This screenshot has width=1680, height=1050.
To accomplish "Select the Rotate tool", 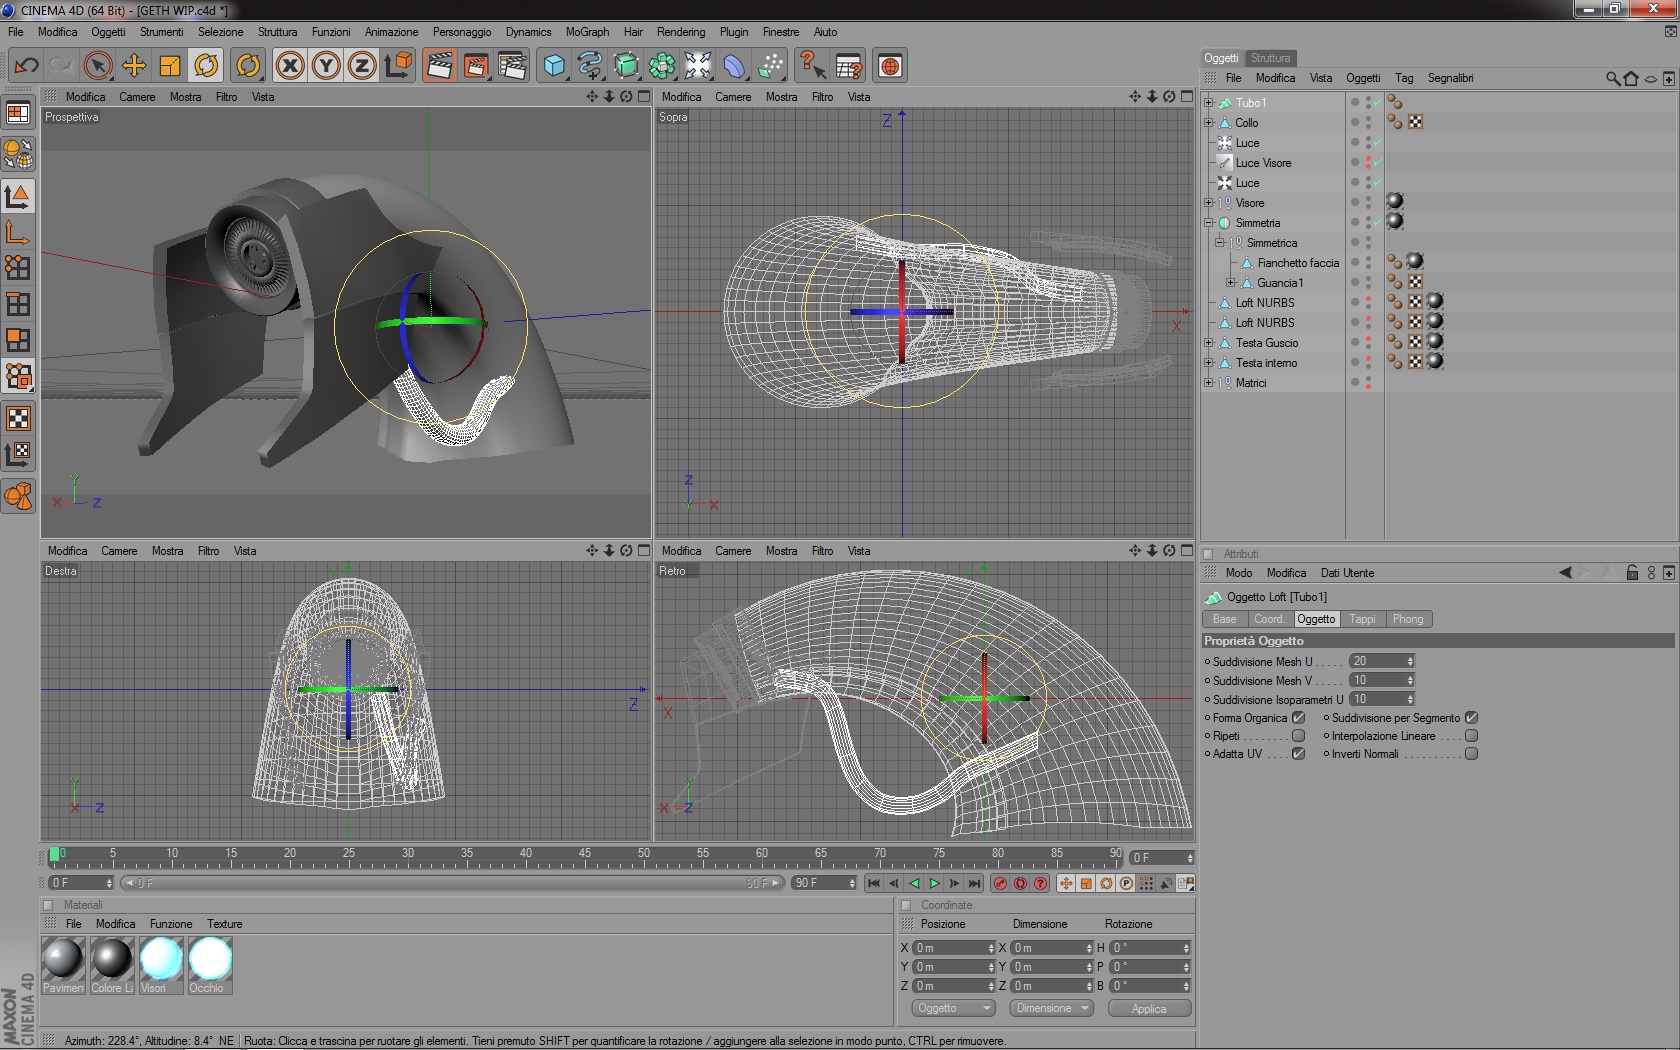I will (x=206, y=66).
